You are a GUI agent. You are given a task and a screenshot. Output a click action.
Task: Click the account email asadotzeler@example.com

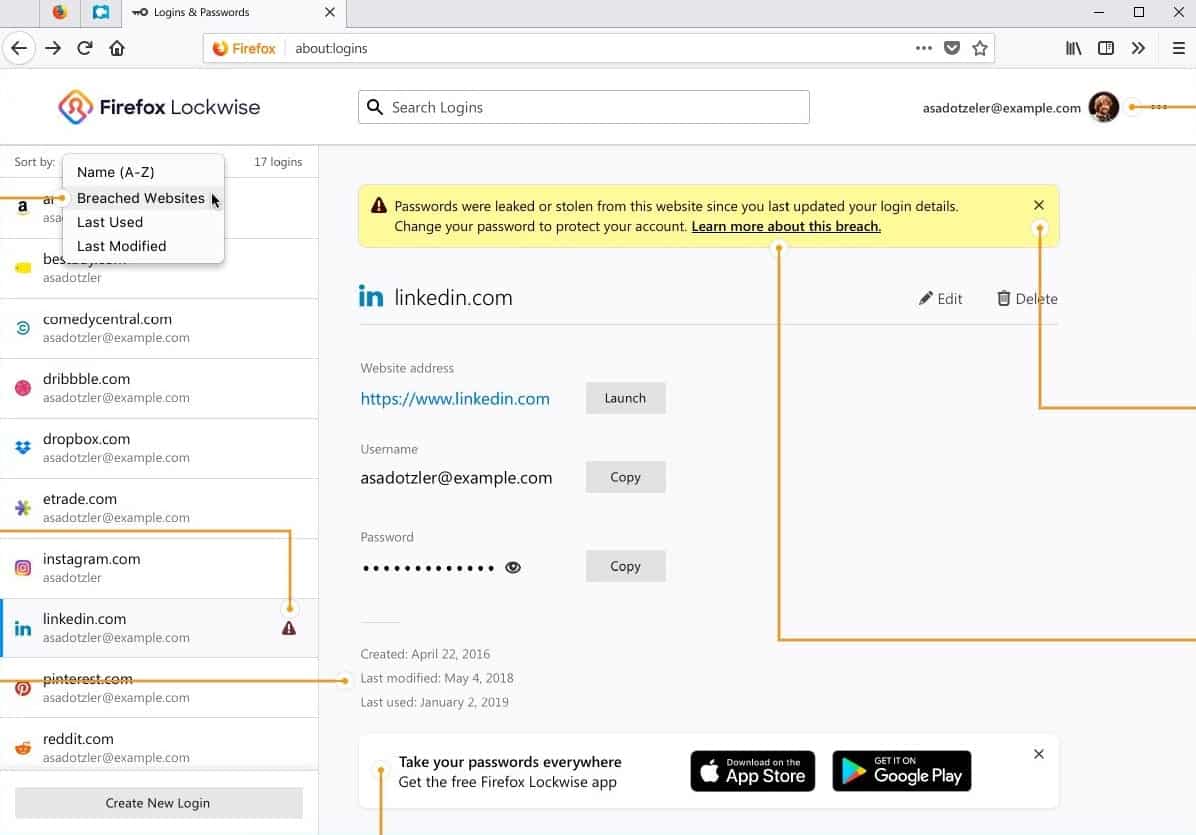1001,108
